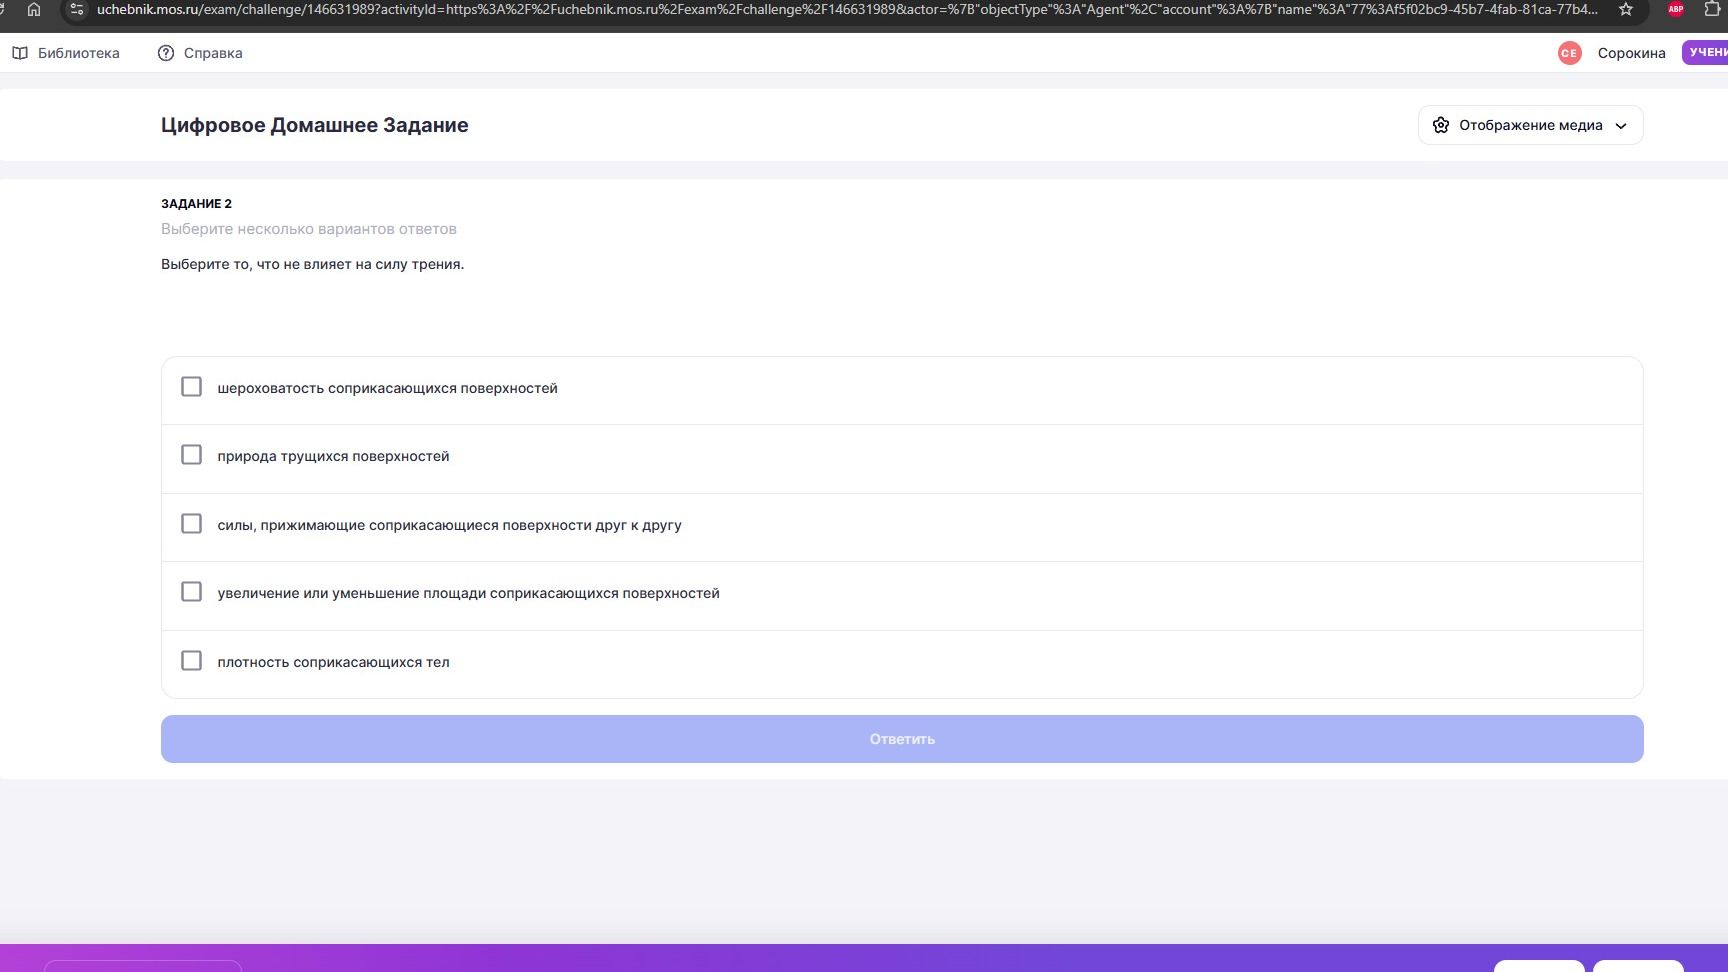Check 'плотность соприкасающихся тел' option
The image size is (1728, 972).
[191, 661]
